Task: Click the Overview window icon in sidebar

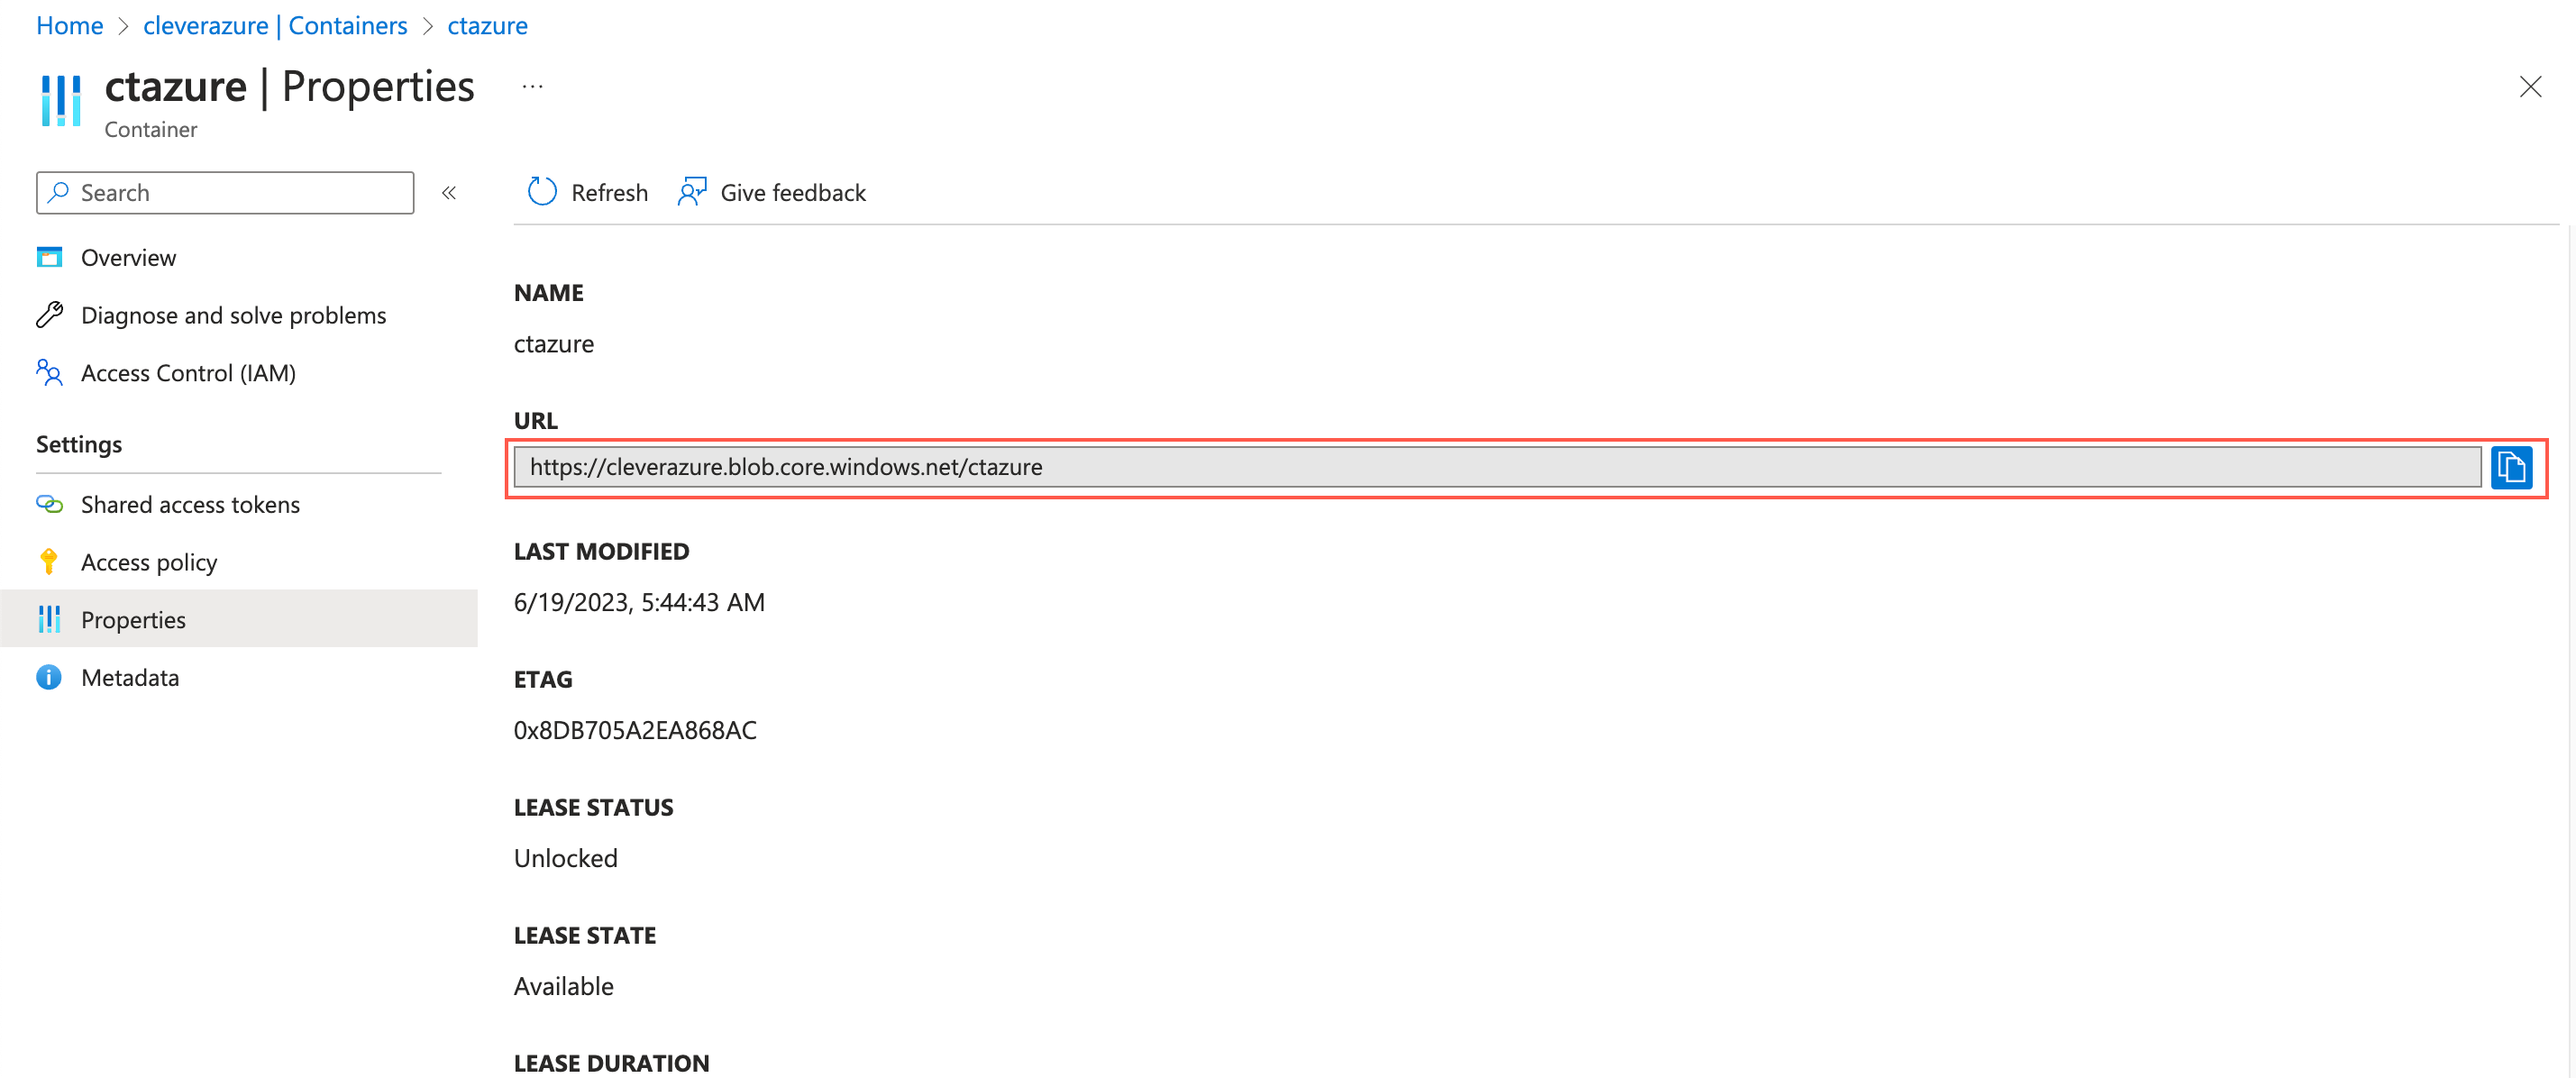Action: (x=49, y=257)
